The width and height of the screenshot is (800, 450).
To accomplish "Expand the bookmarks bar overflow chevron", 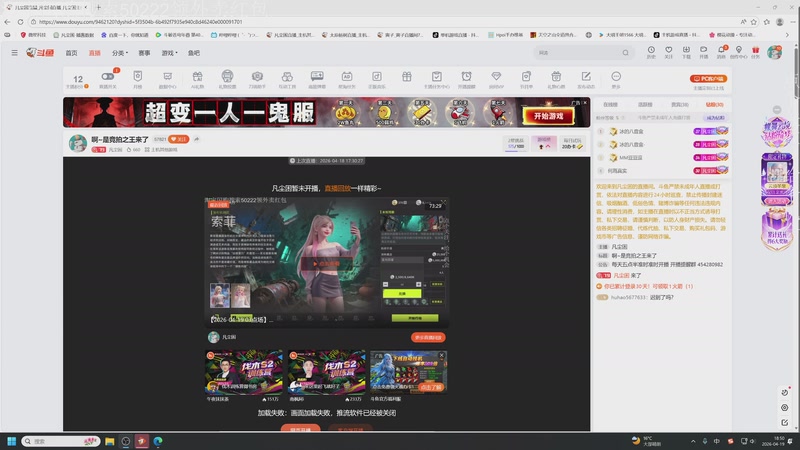I will (x=786, y=35).
